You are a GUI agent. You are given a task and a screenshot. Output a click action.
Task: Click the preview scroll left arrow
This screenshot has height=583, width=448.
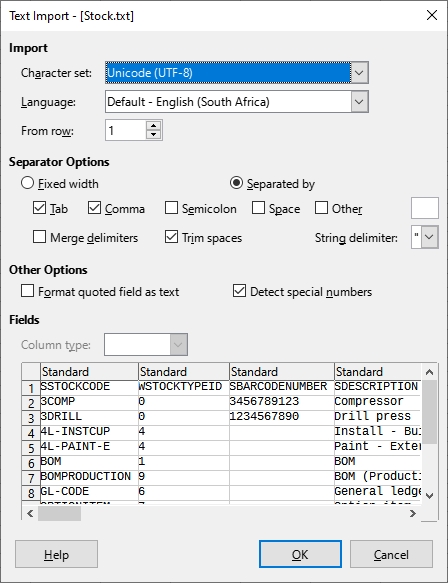(30, 513)
